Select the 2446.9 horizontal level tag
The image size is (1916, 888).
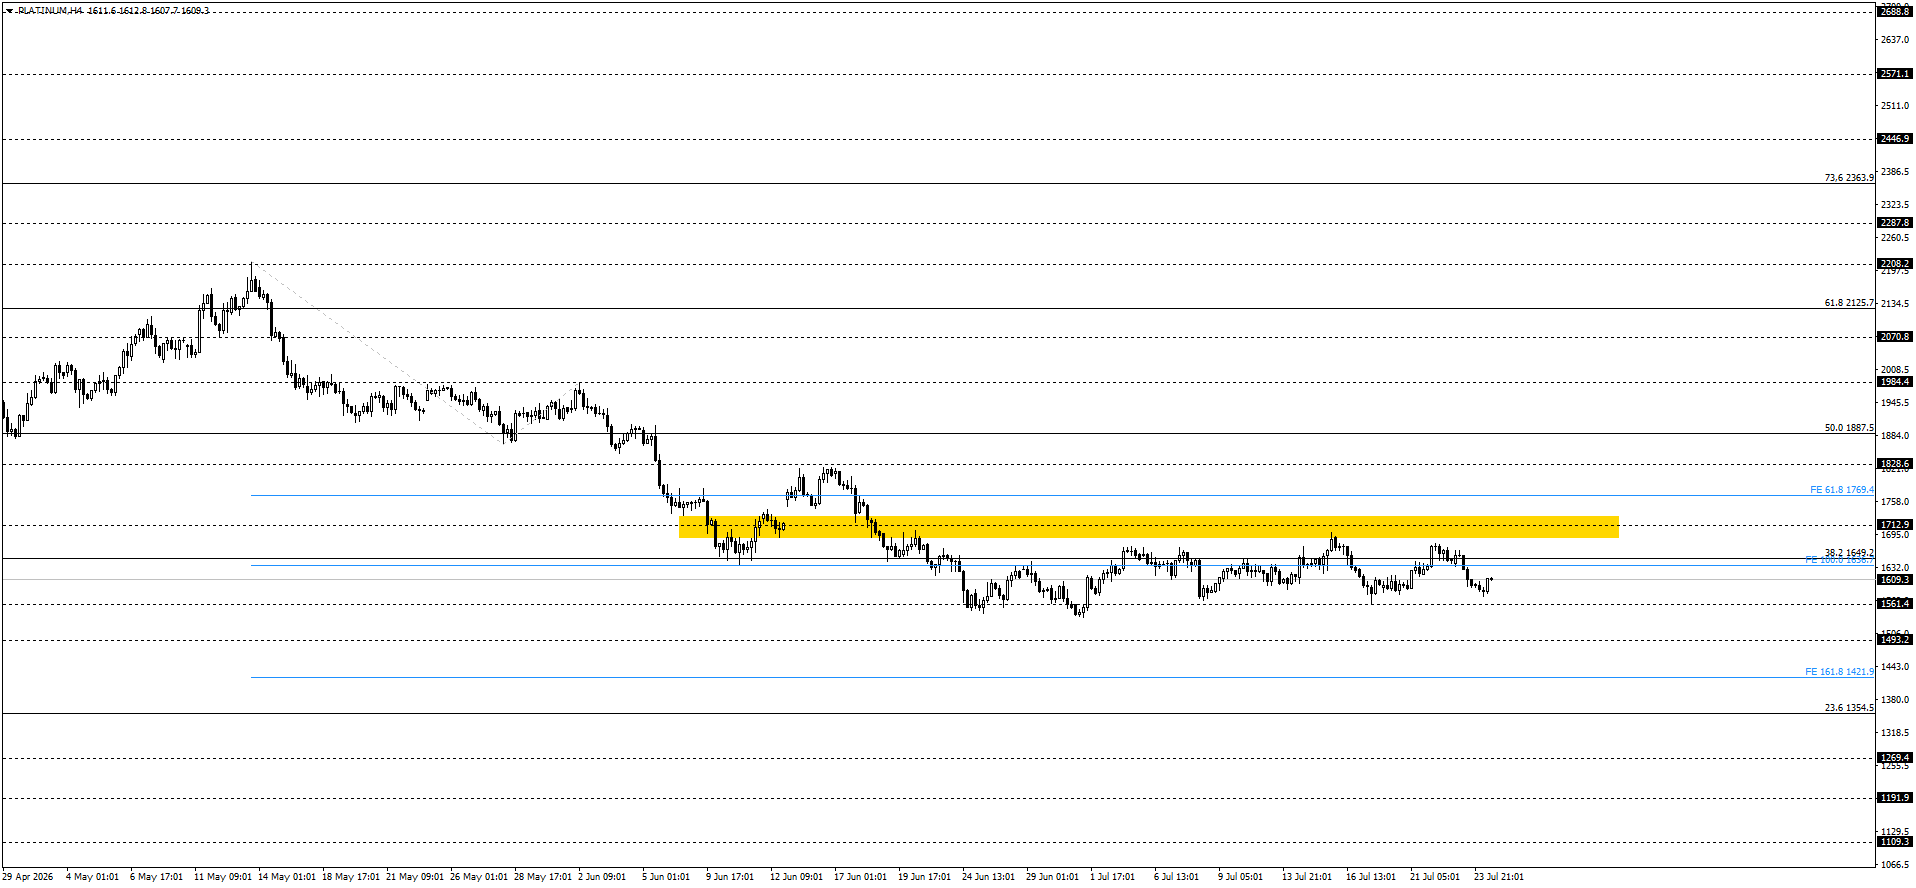[1895, 139]
